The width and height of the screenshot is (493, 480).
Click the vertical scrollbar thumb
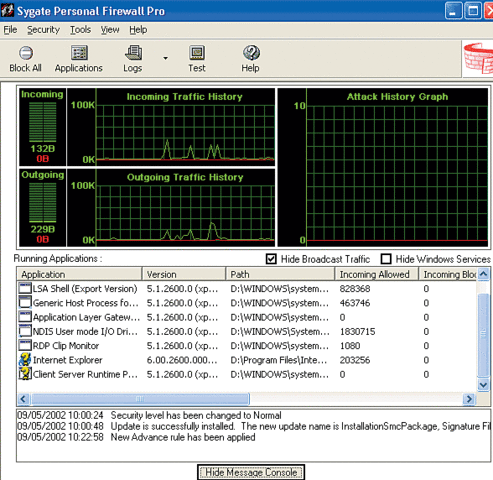click(x=483, y=334)
